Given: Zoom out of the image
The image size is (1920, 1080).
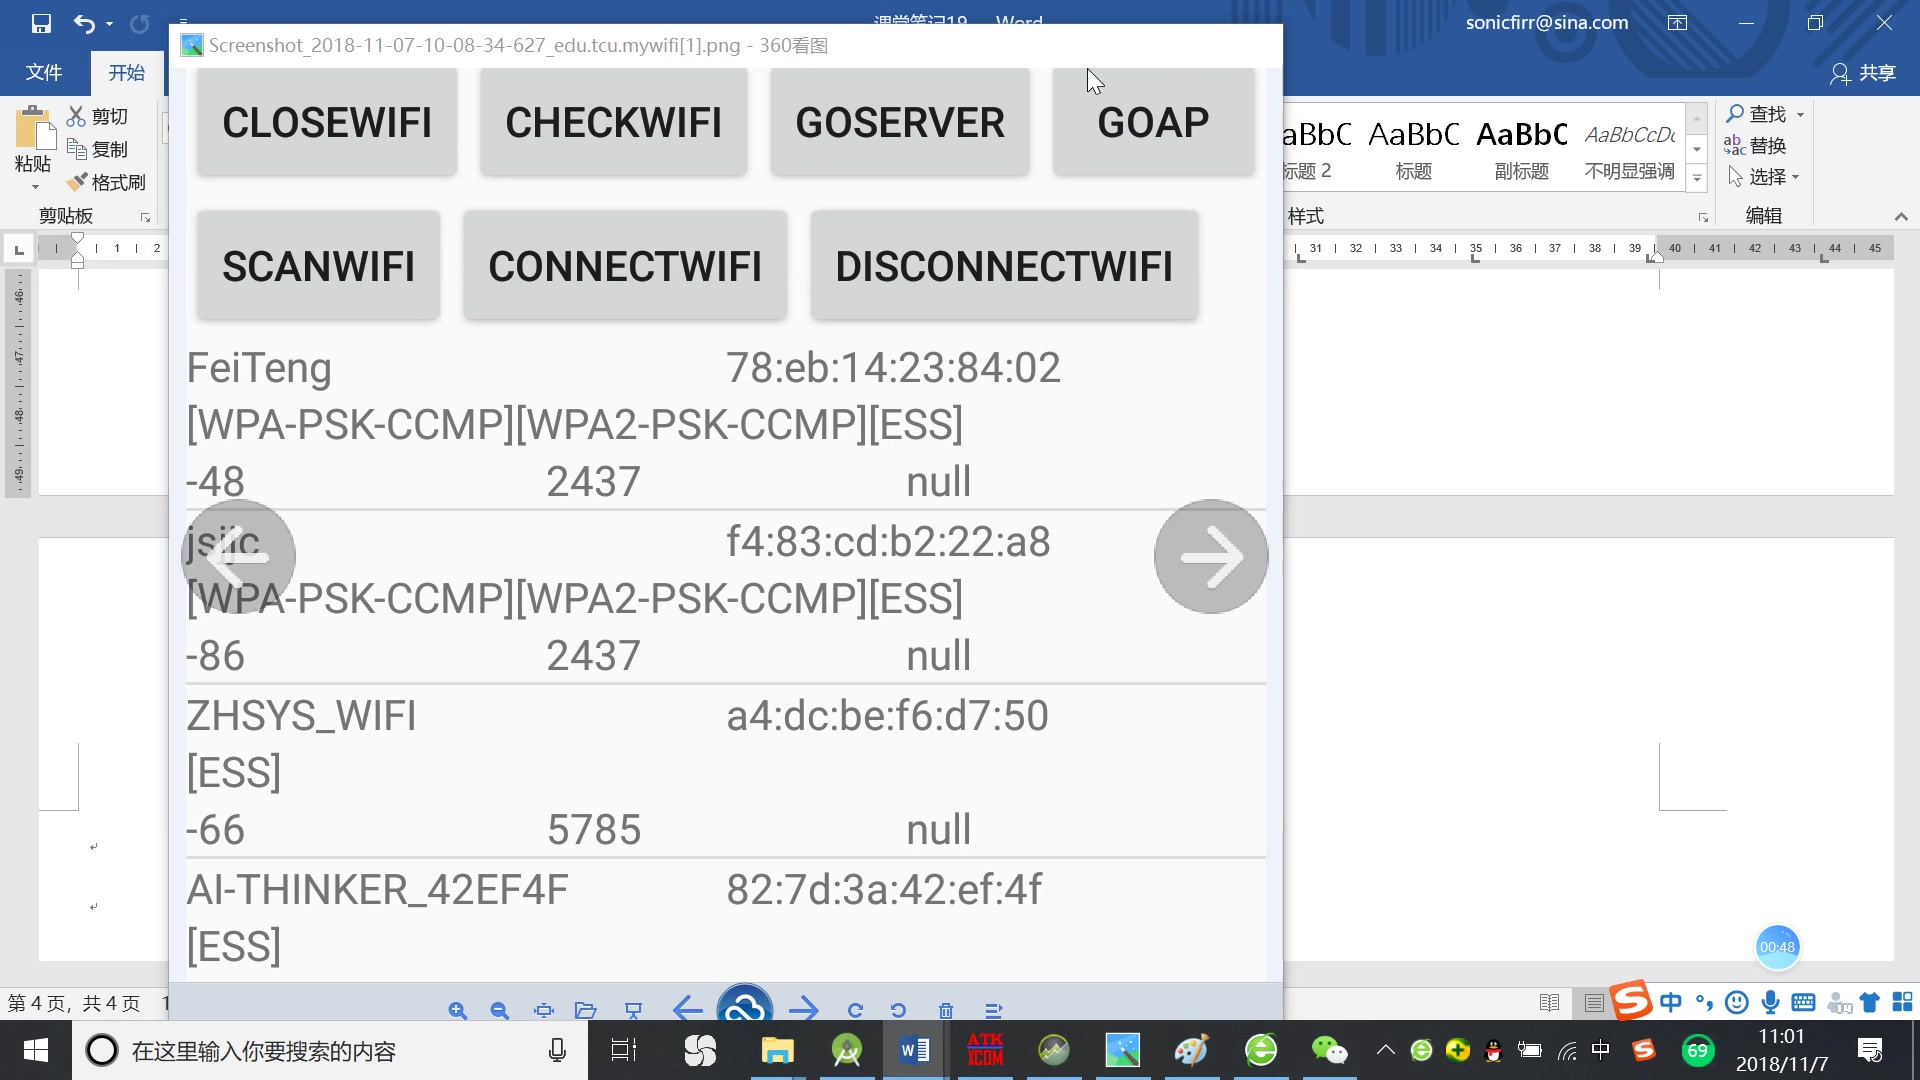Looking at the screenshot, I should tap(500, 1010).
